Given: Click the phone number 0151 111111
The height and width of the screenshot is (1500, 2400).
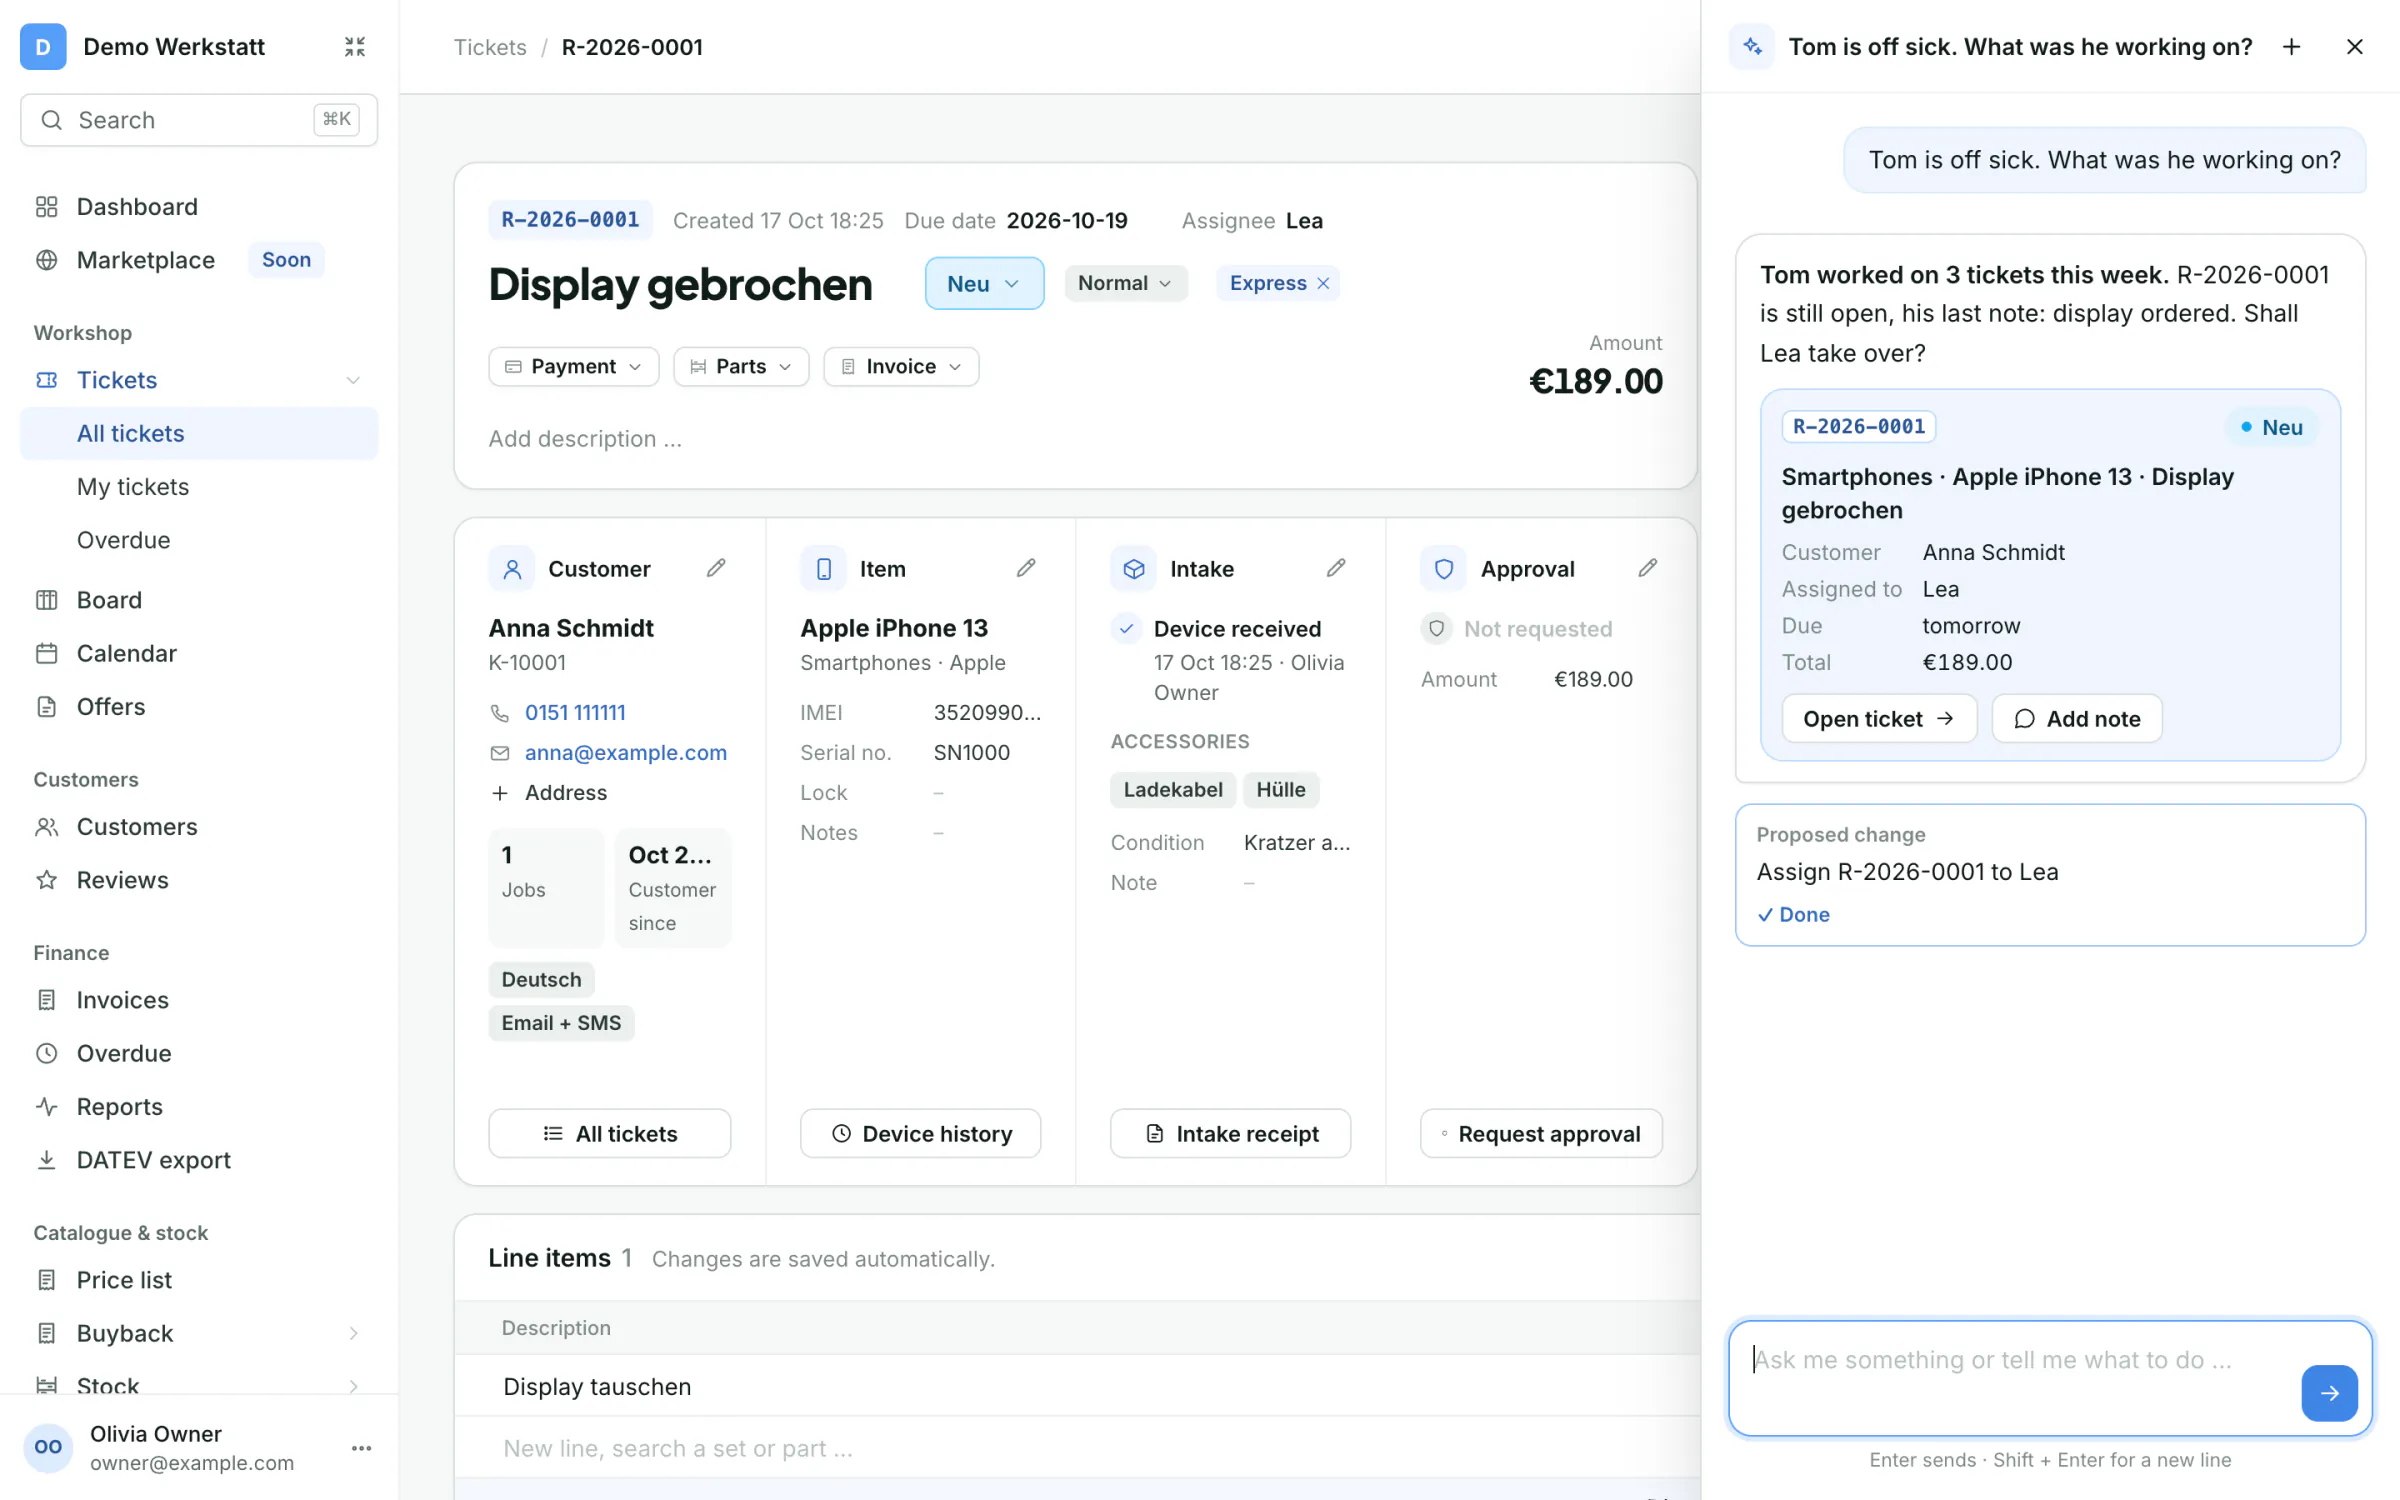Looking at the screenshot, I should 575,712.
